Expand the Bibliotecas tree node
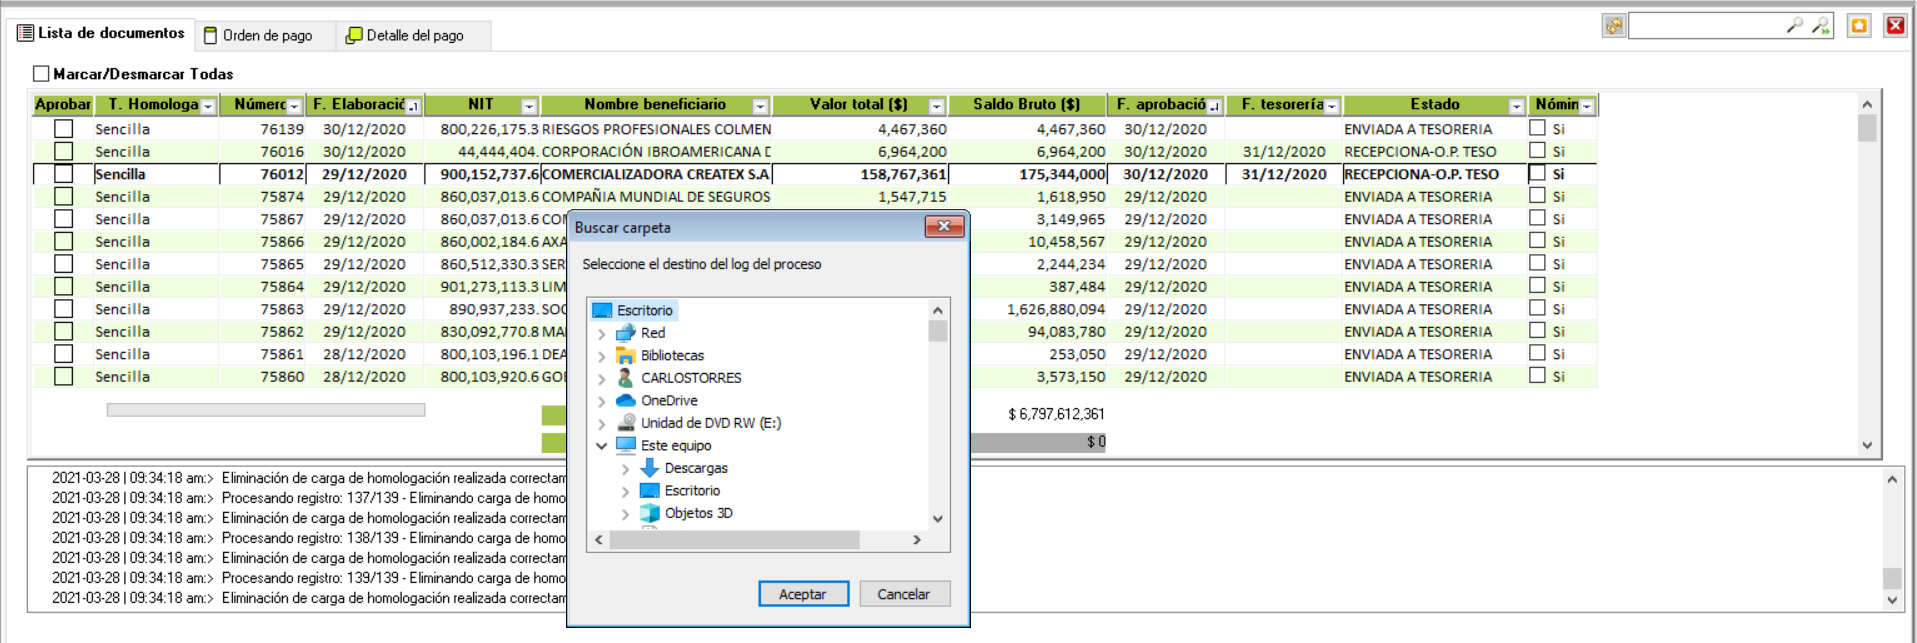 coord(602,356)
